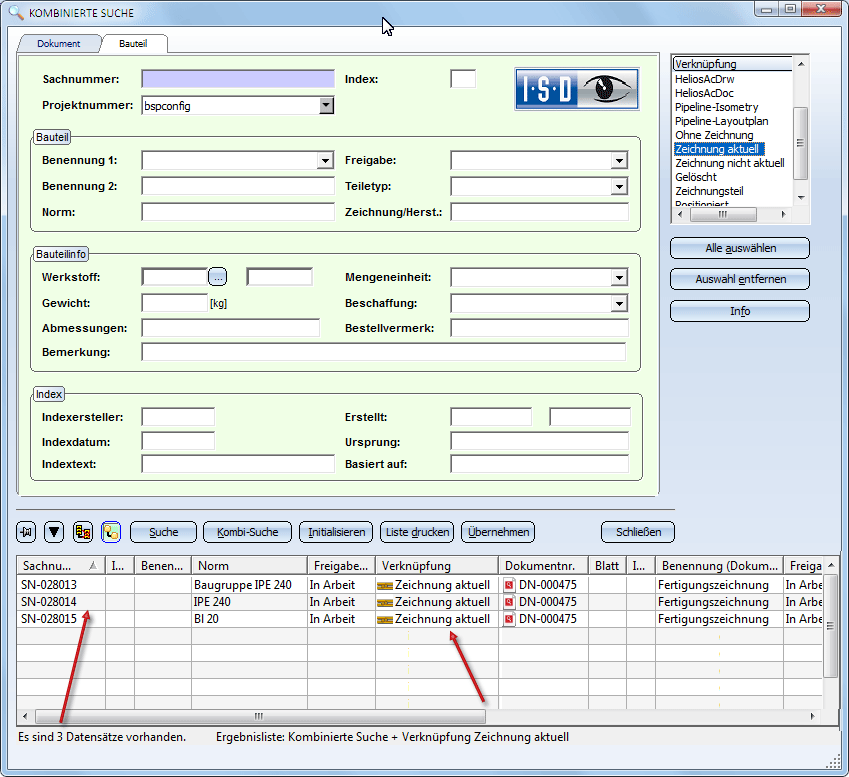Open material browser with the Werkstoff ellipsis button
Screen dimensions: 849x777
[219, 277]
